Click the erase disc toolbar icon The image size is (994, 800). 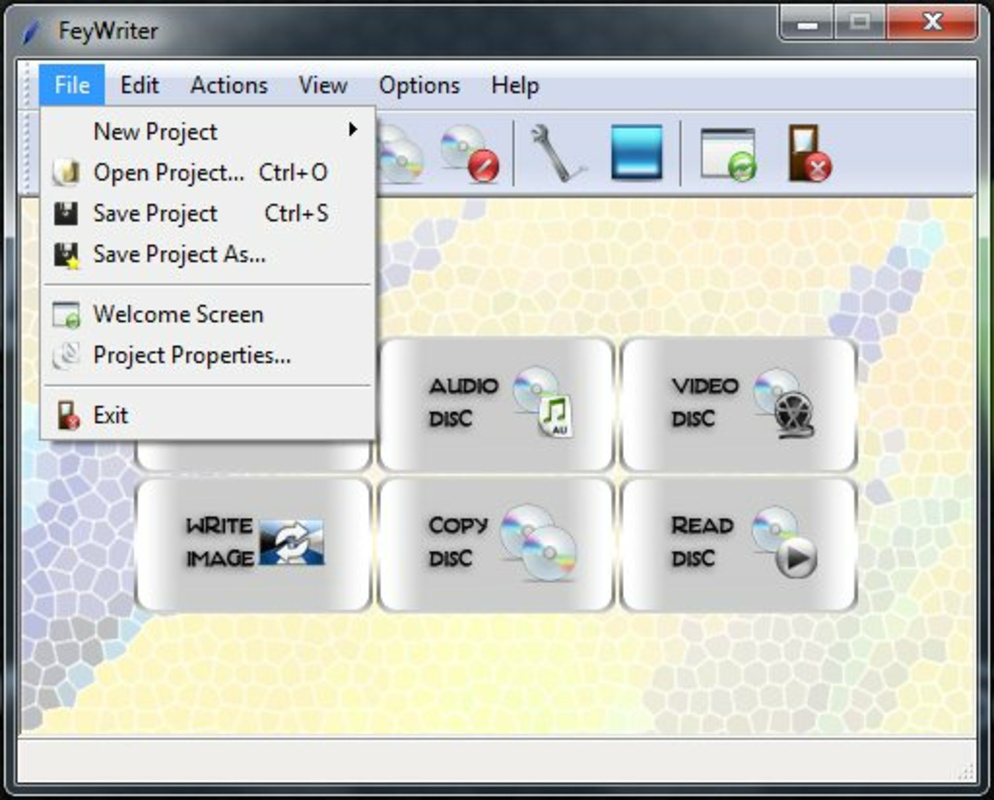click(470, 154)
